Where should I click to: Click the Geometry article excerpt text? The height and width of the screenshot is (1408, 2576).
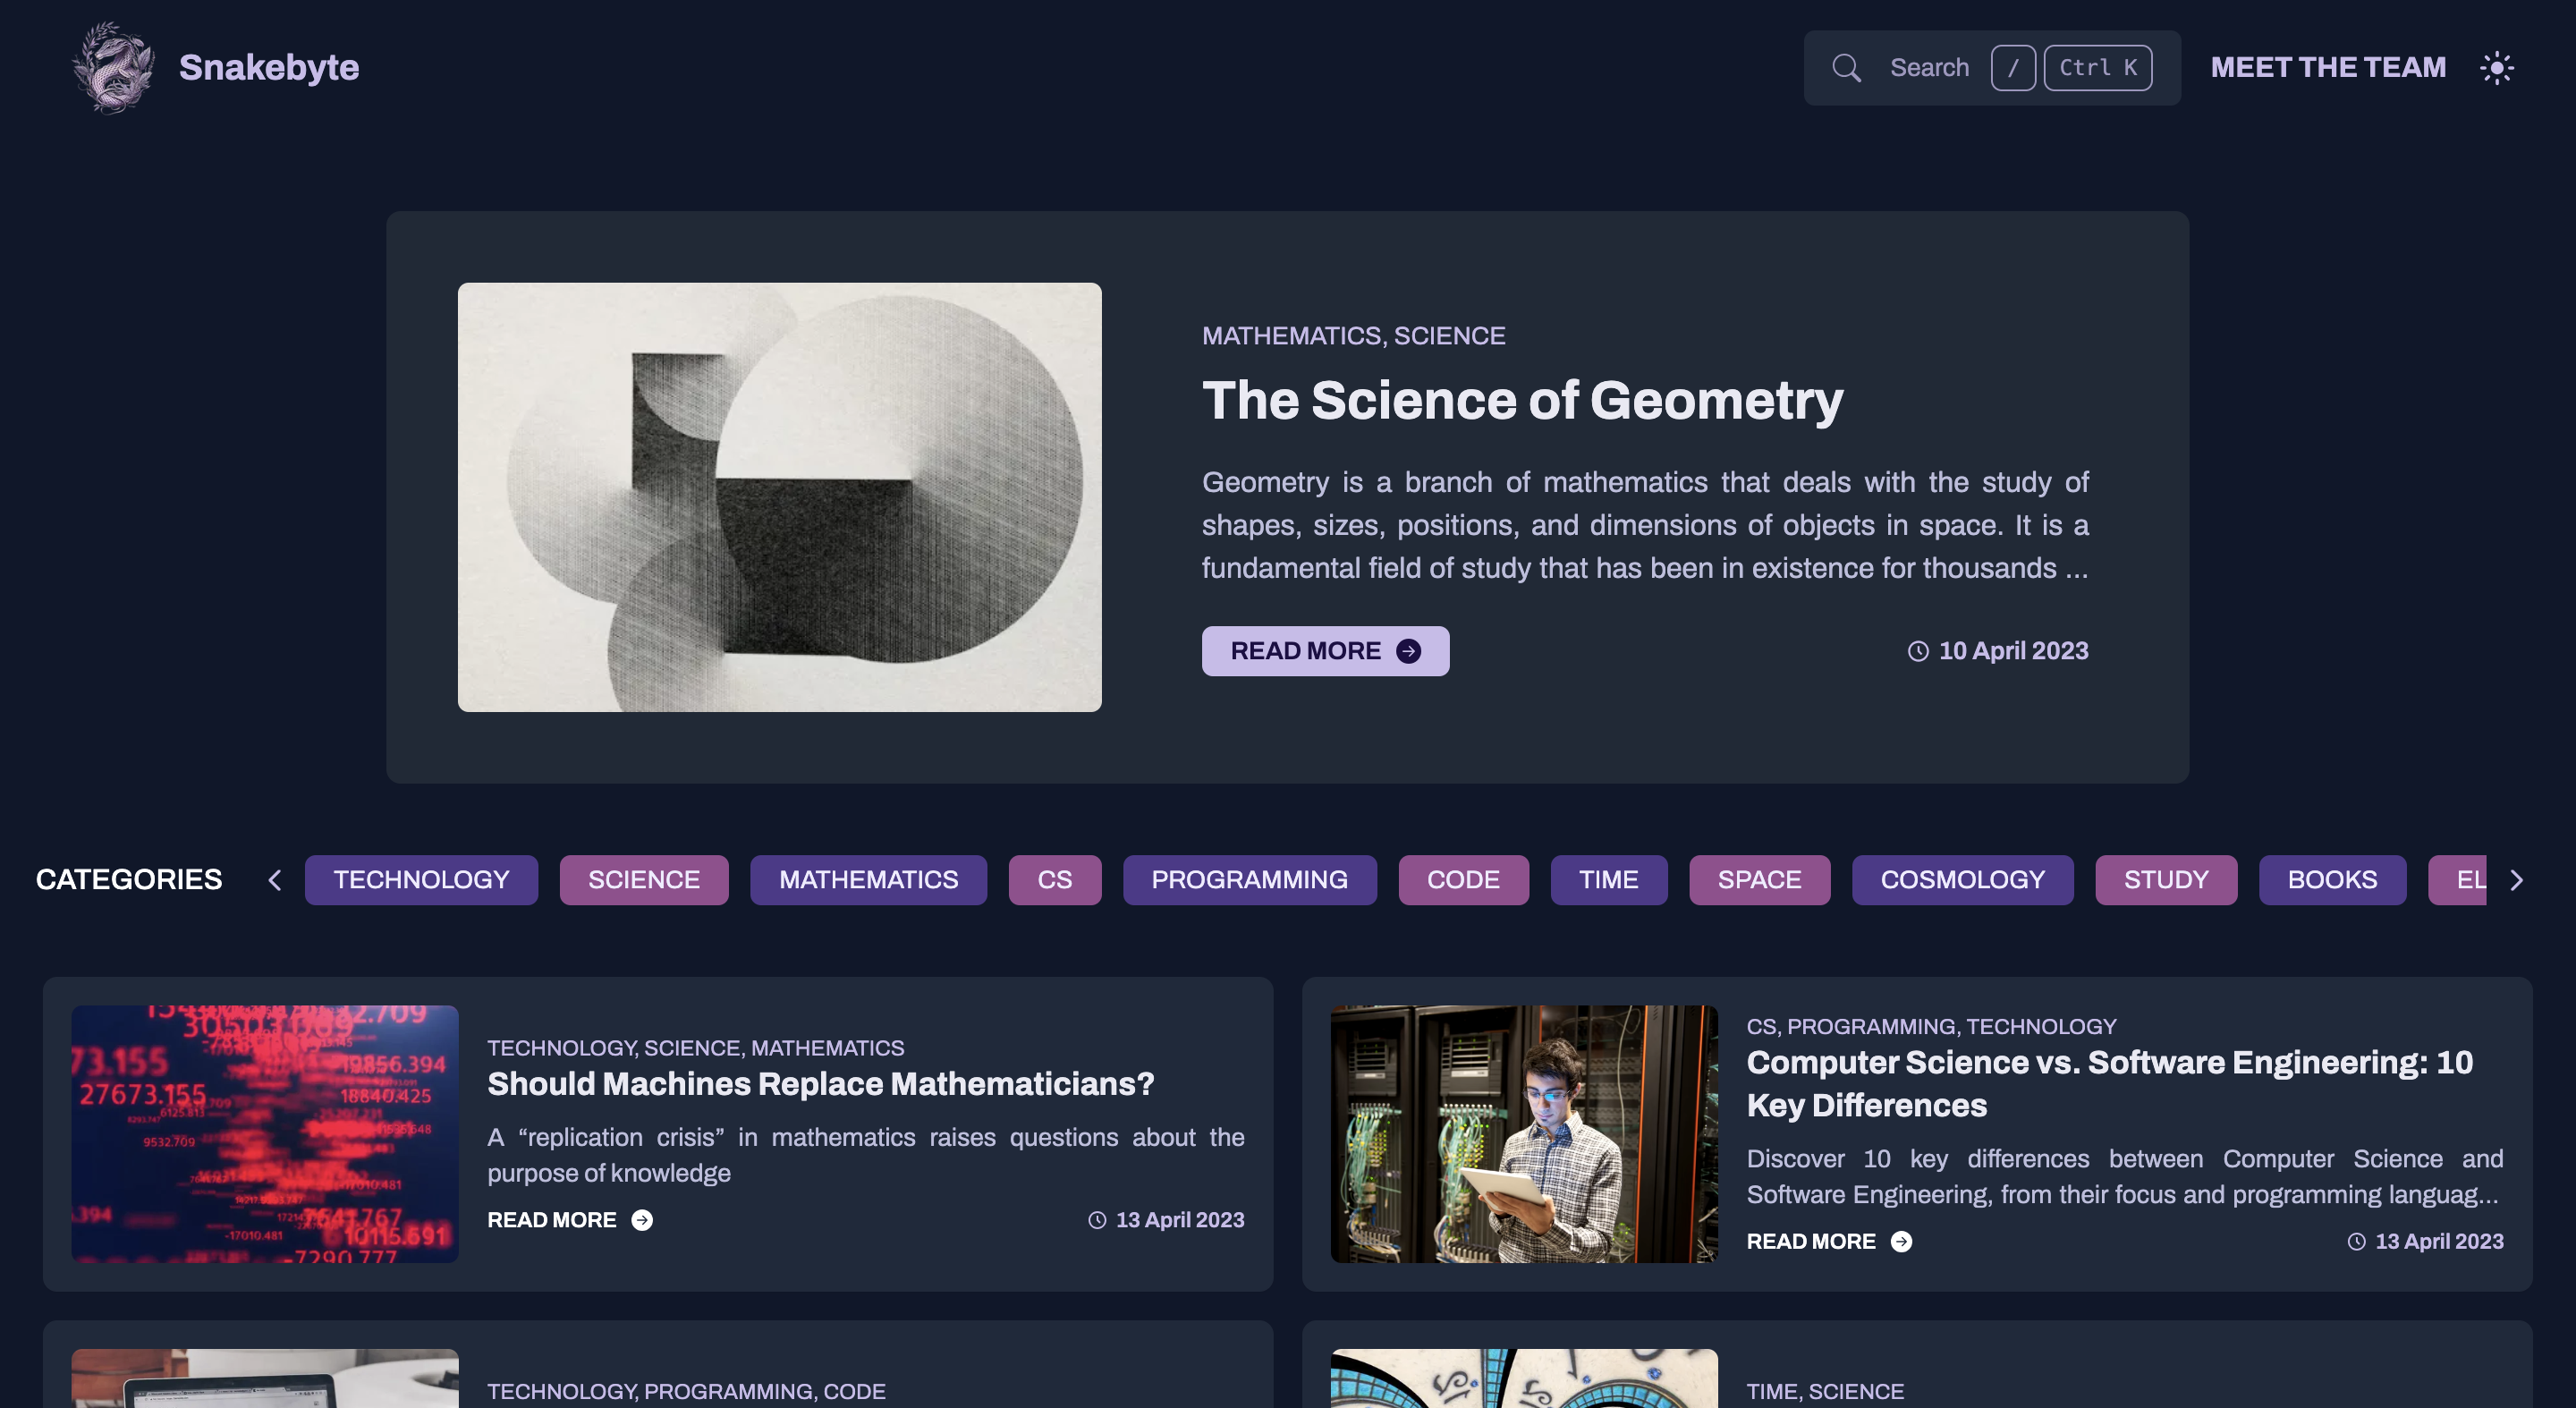click(x=1645, y=525)
